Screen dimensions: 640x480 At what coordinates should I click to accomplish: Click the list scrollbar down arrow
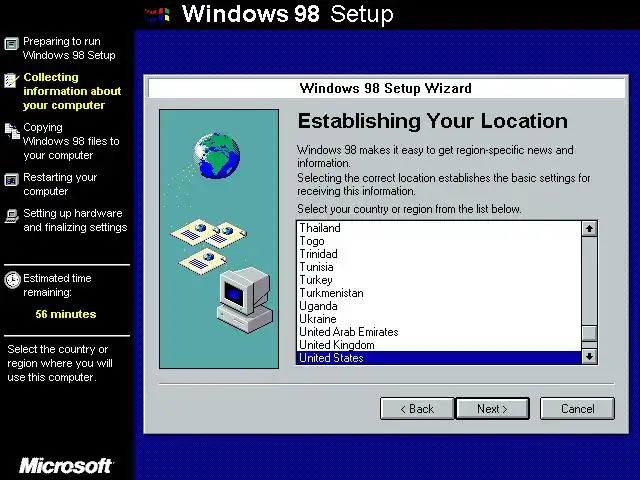click(x=589, y=356)
